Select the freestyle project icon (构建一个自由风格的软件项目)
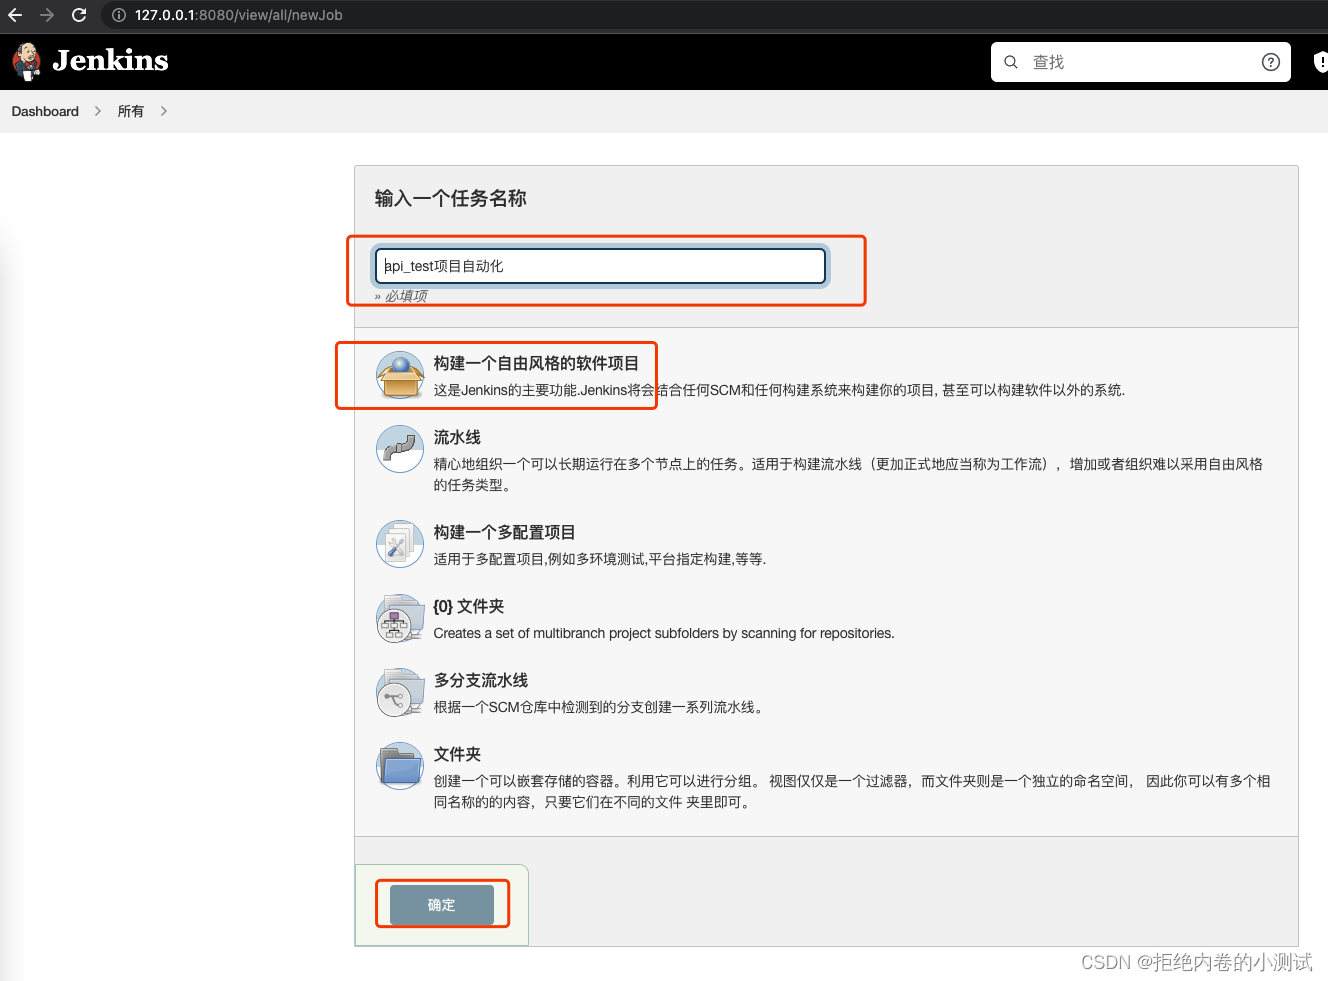 point(399,375)
